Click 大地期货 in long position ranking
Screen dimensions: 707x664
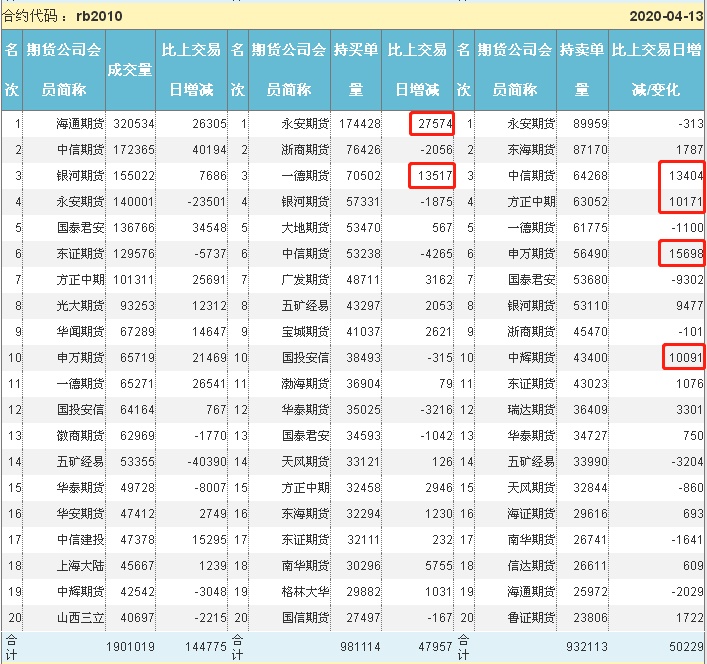(x=305, y=228)
